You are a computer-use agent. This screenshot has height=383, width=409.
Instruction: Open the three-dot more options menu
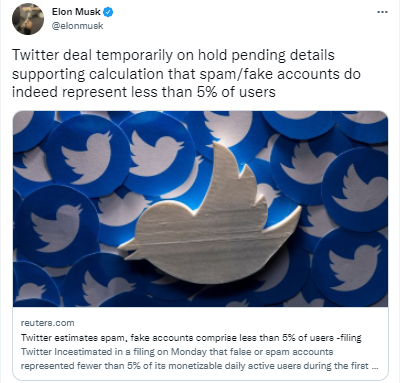pos(382,12)
